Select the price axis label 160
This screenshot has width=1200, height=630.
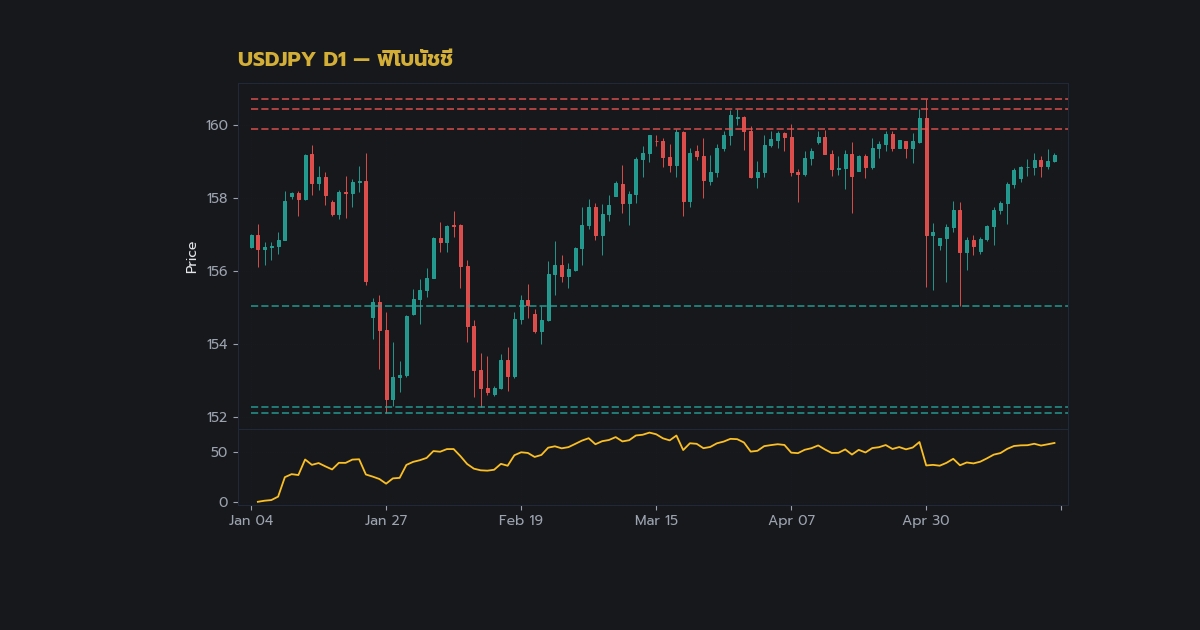point(218,125)
